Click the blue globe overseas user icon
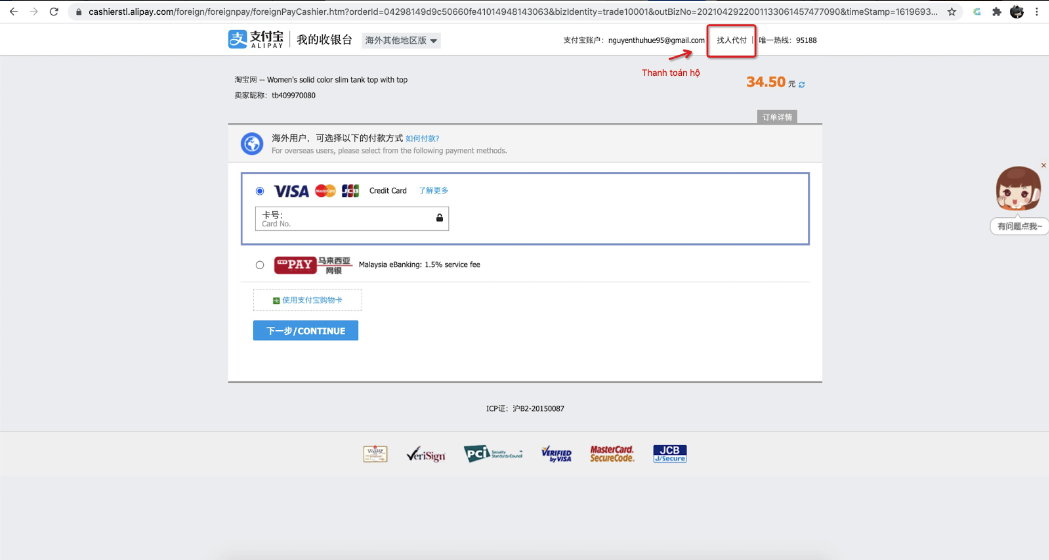This screenshot has height=560, width=1049. (x=252, y=143)
